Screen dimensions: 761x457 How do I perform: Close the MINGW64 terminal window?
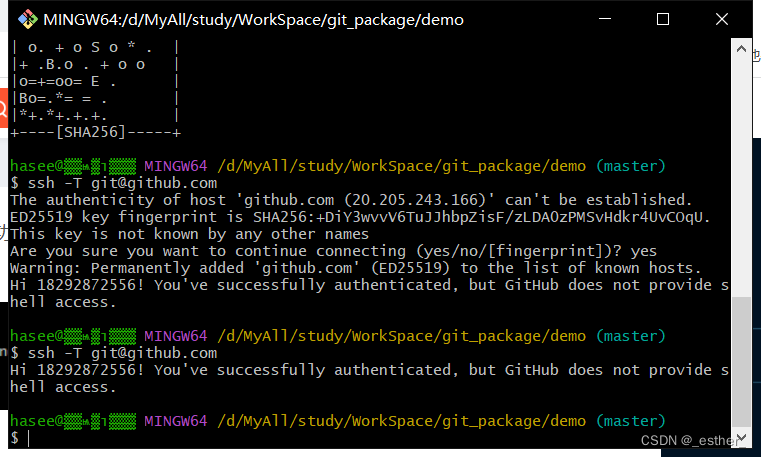pyautogui.click(x=722, y=19)
